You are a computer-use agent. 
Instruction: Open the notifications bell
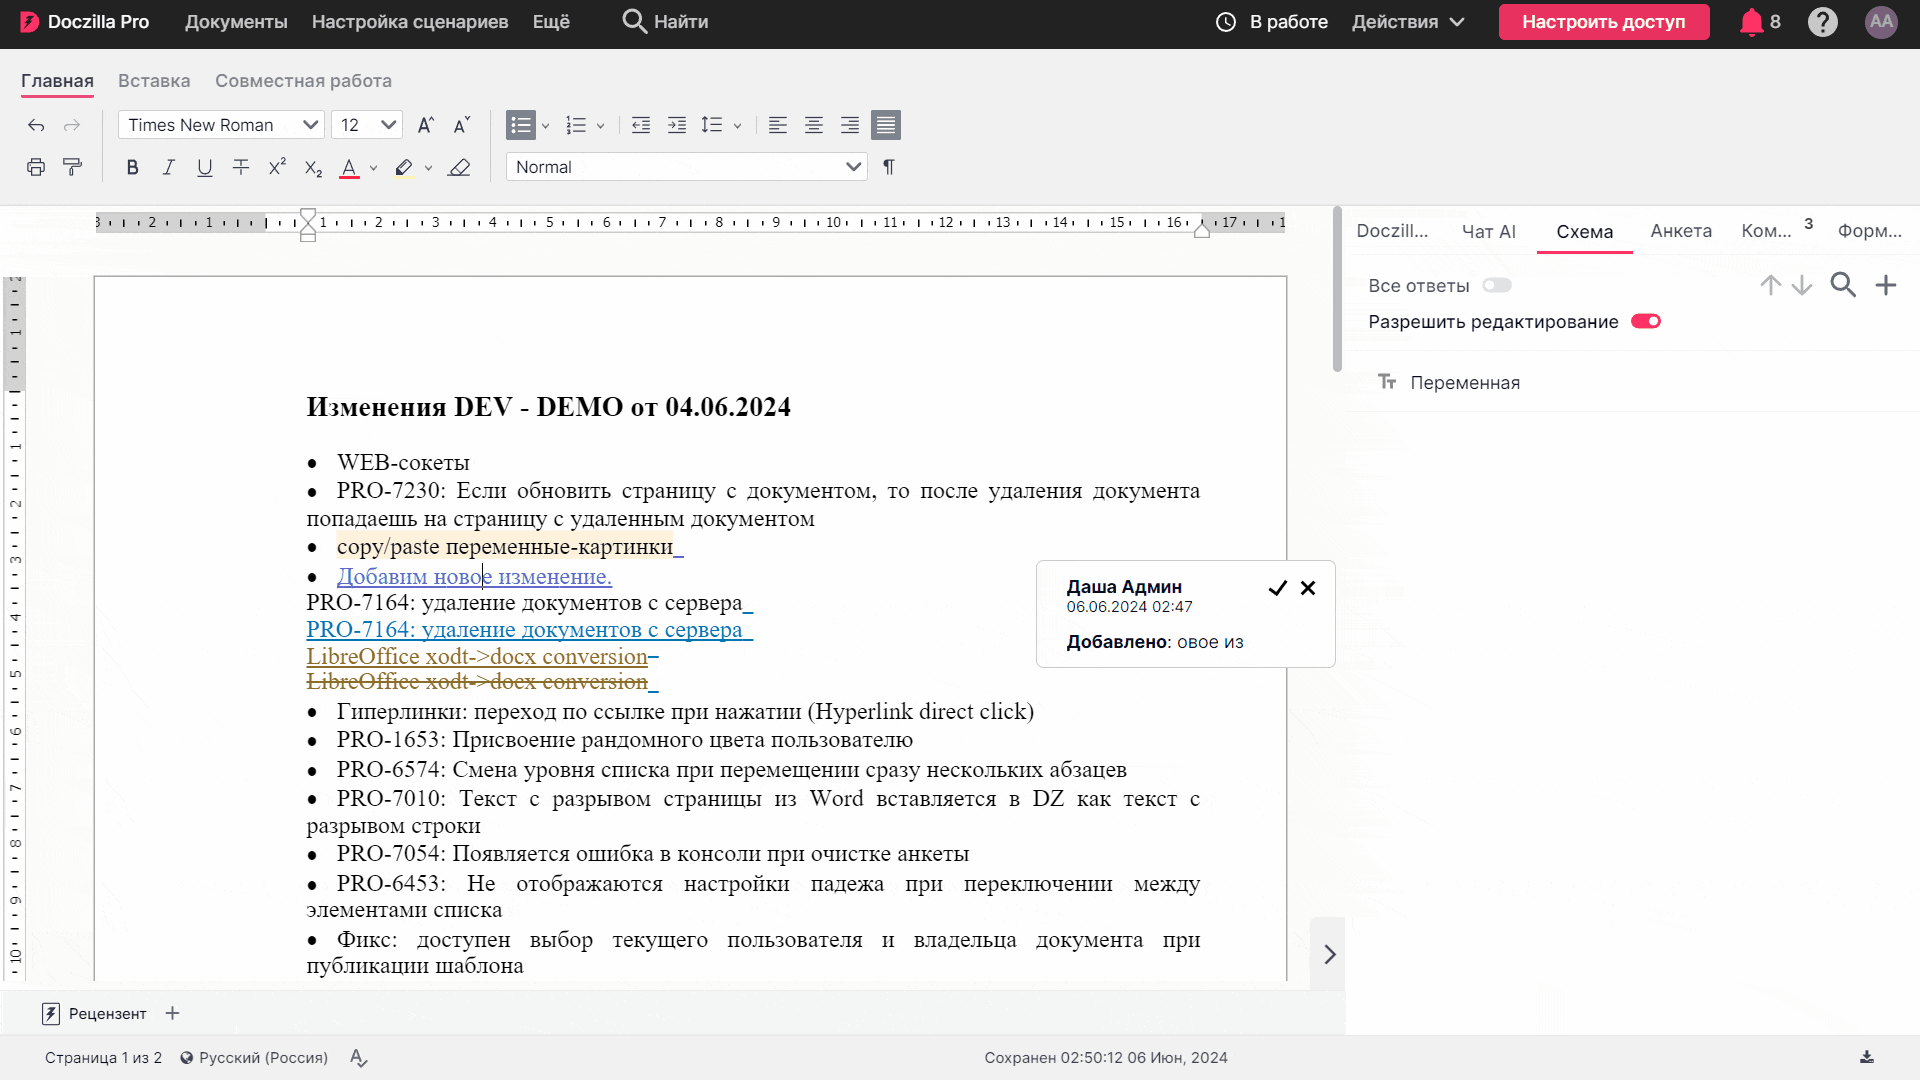(1751, 22)
